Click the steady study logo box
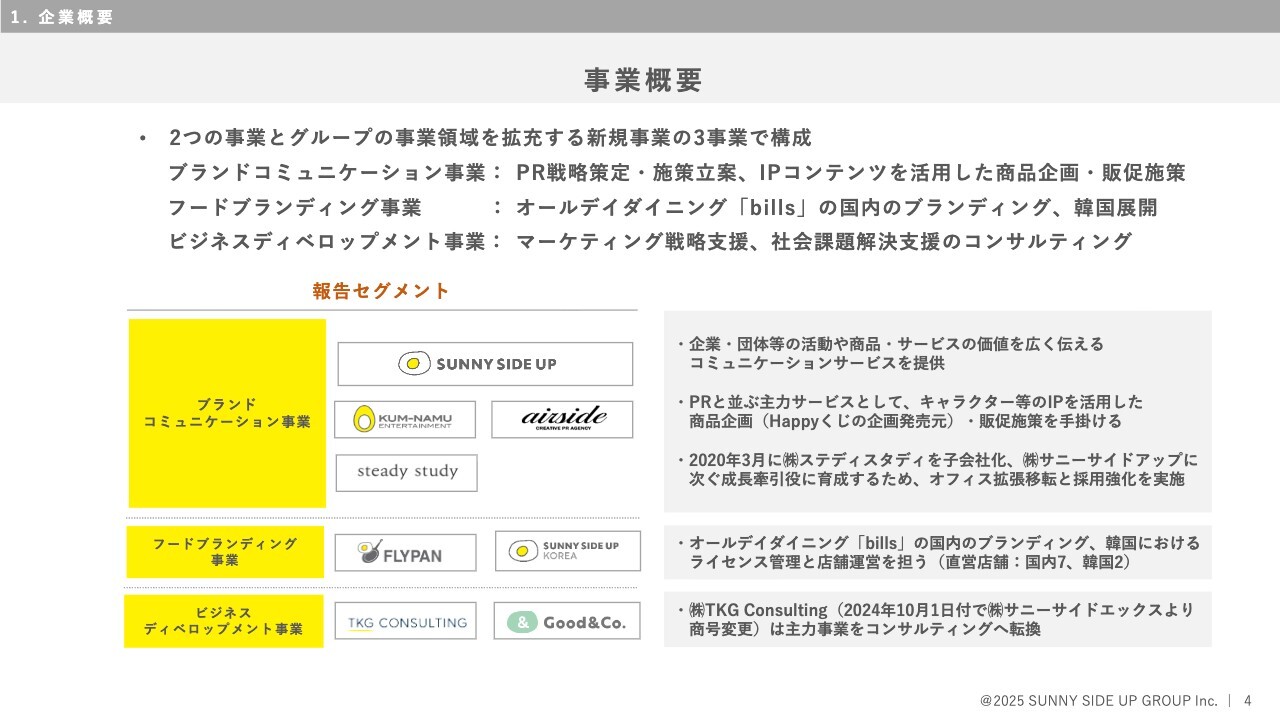The image size is (1280, 720). click(x=406, y=473)
